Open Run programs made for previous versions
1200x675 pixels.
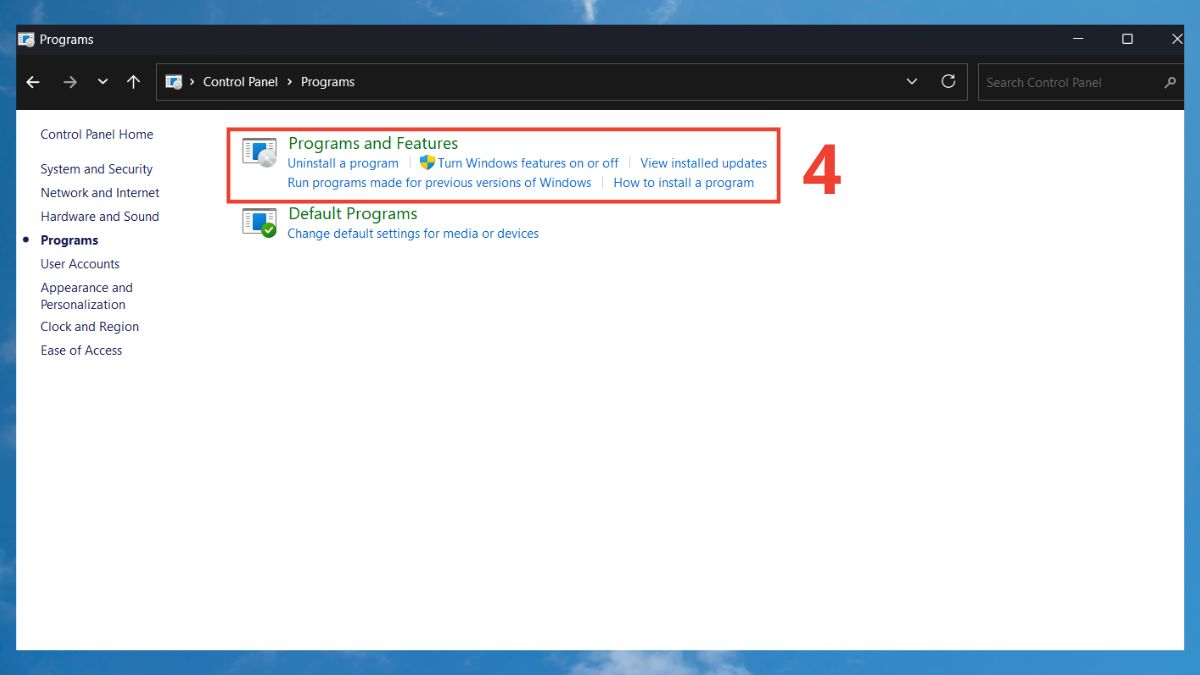pos(439,183)
